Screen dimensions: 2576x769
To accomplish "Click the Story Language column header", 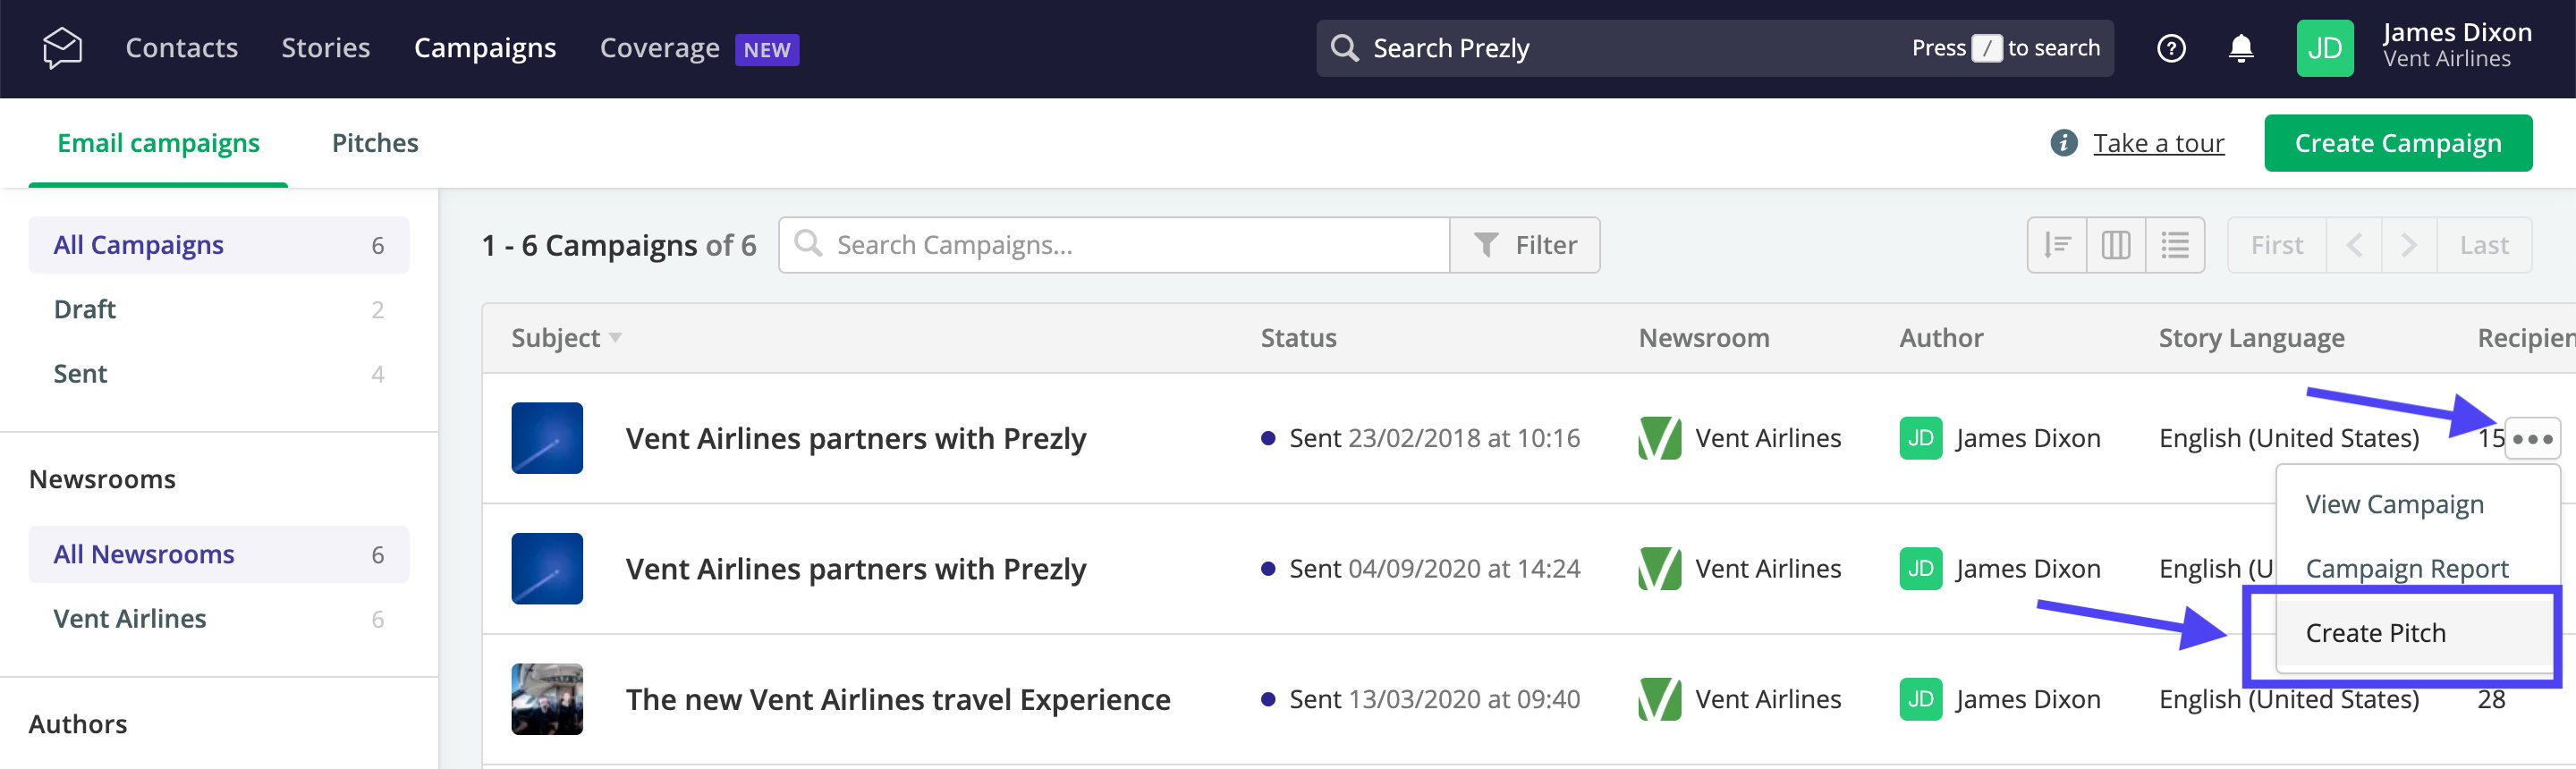I will click(2251, 338).
